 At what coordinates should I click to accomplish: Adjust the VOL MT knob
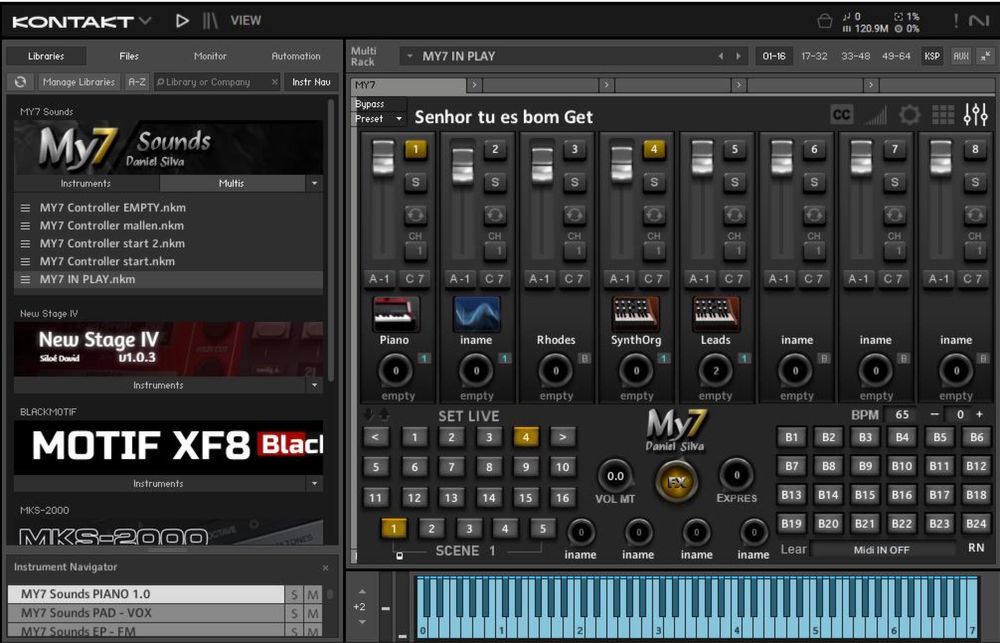(x=615, y=476)
